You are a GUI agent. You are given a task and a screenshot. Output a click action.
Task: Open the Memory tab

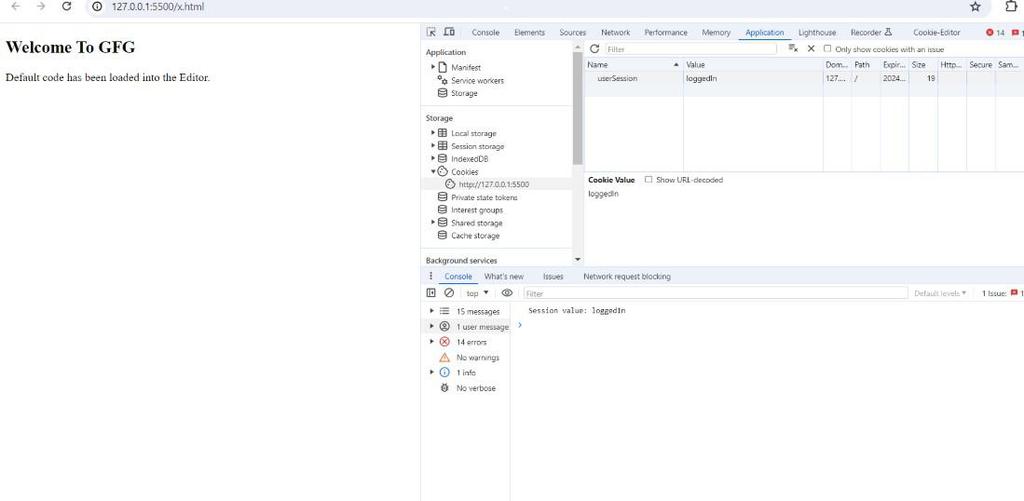[716, 33]
